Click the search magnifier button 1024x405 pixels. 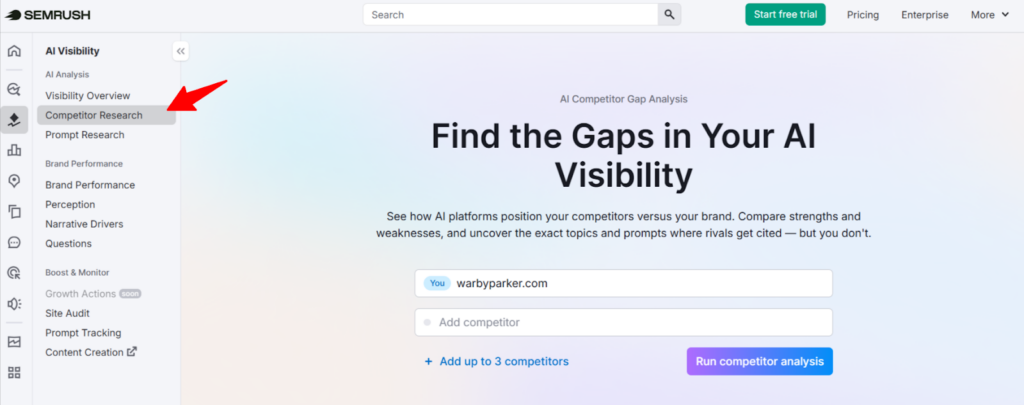pyautogui.click(x=670, y=15)
